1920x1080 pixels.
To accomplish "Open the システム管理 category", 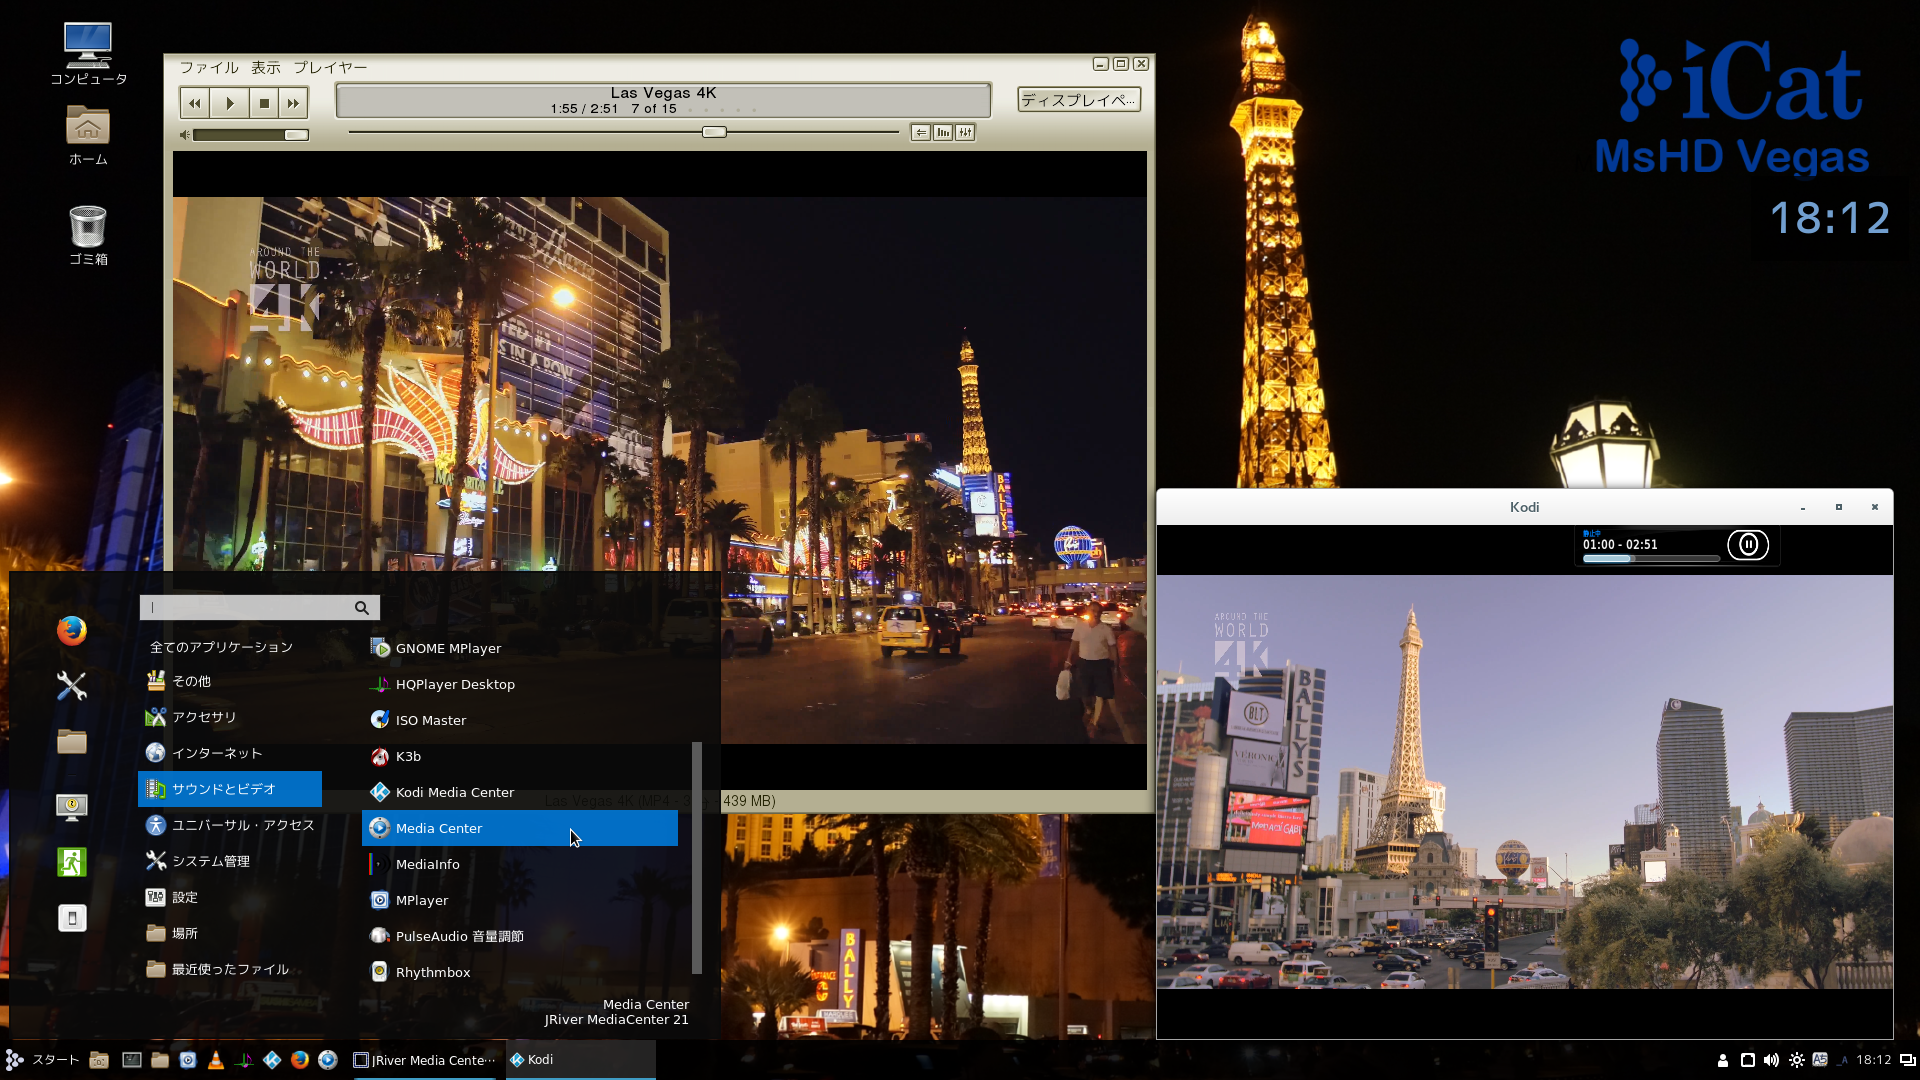I will pyautogui.click(x=230, y=861).
